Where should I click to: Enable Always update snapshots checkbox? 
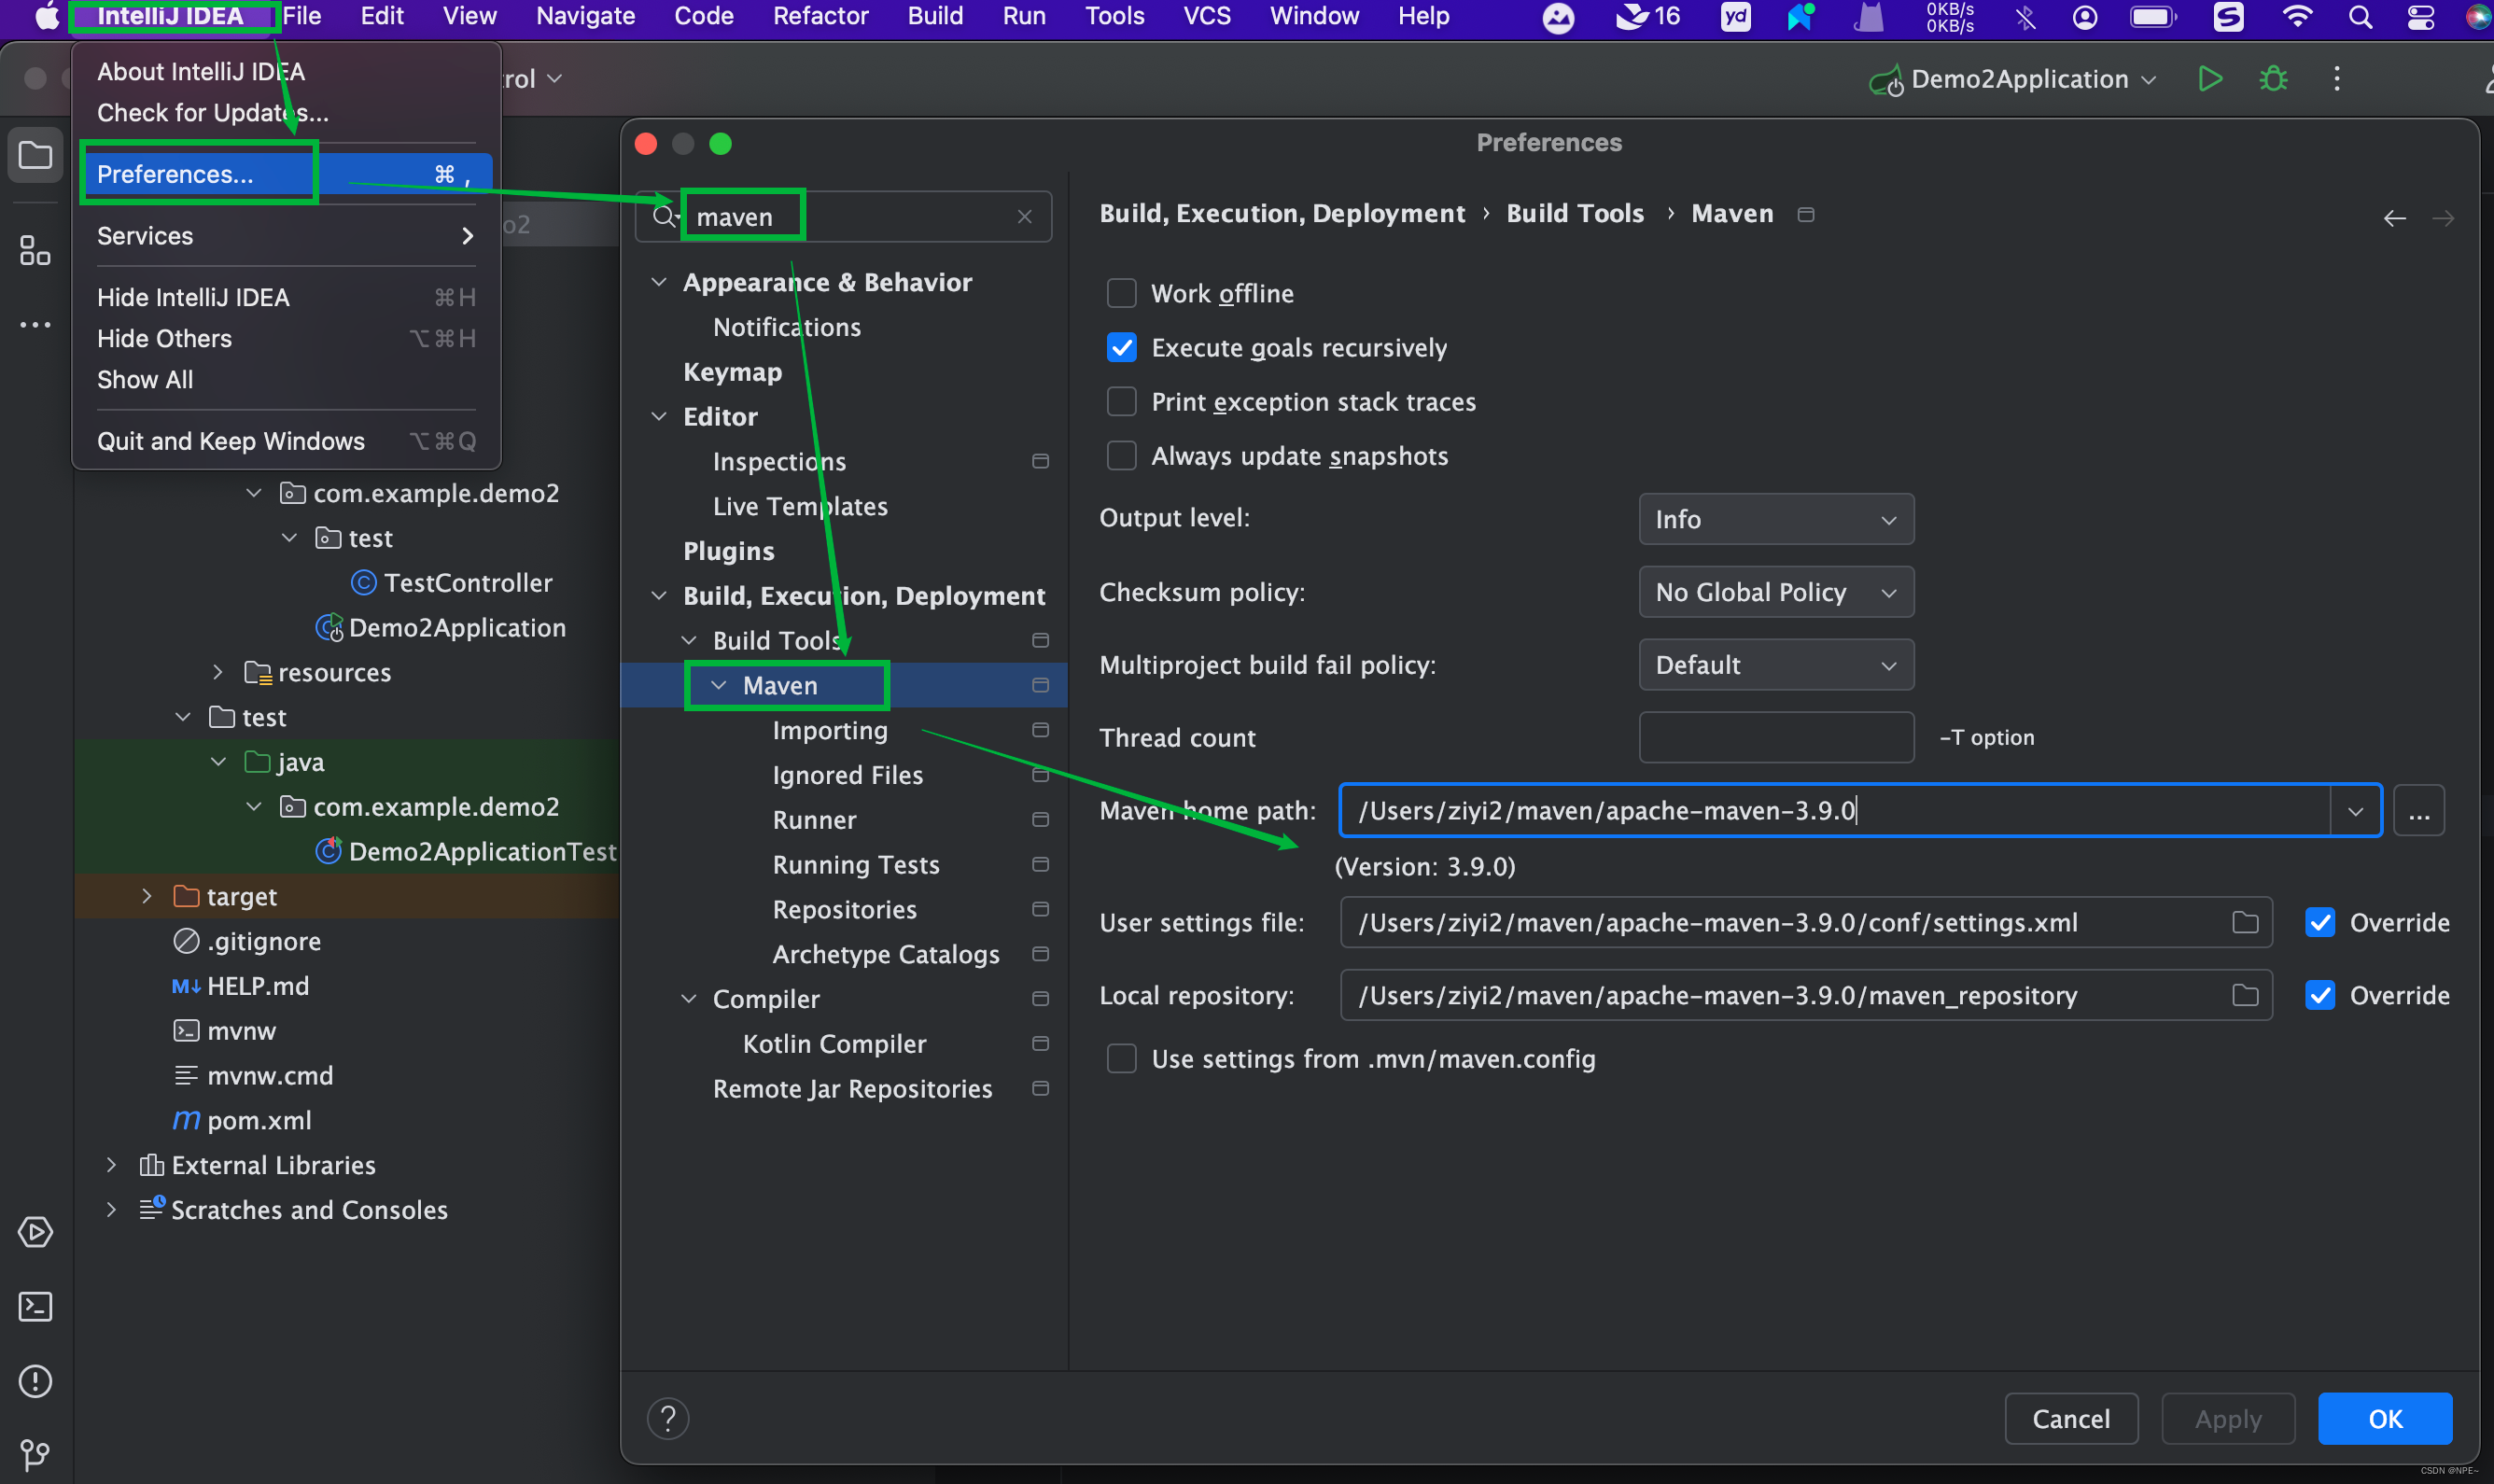(x=1120, y=455)
